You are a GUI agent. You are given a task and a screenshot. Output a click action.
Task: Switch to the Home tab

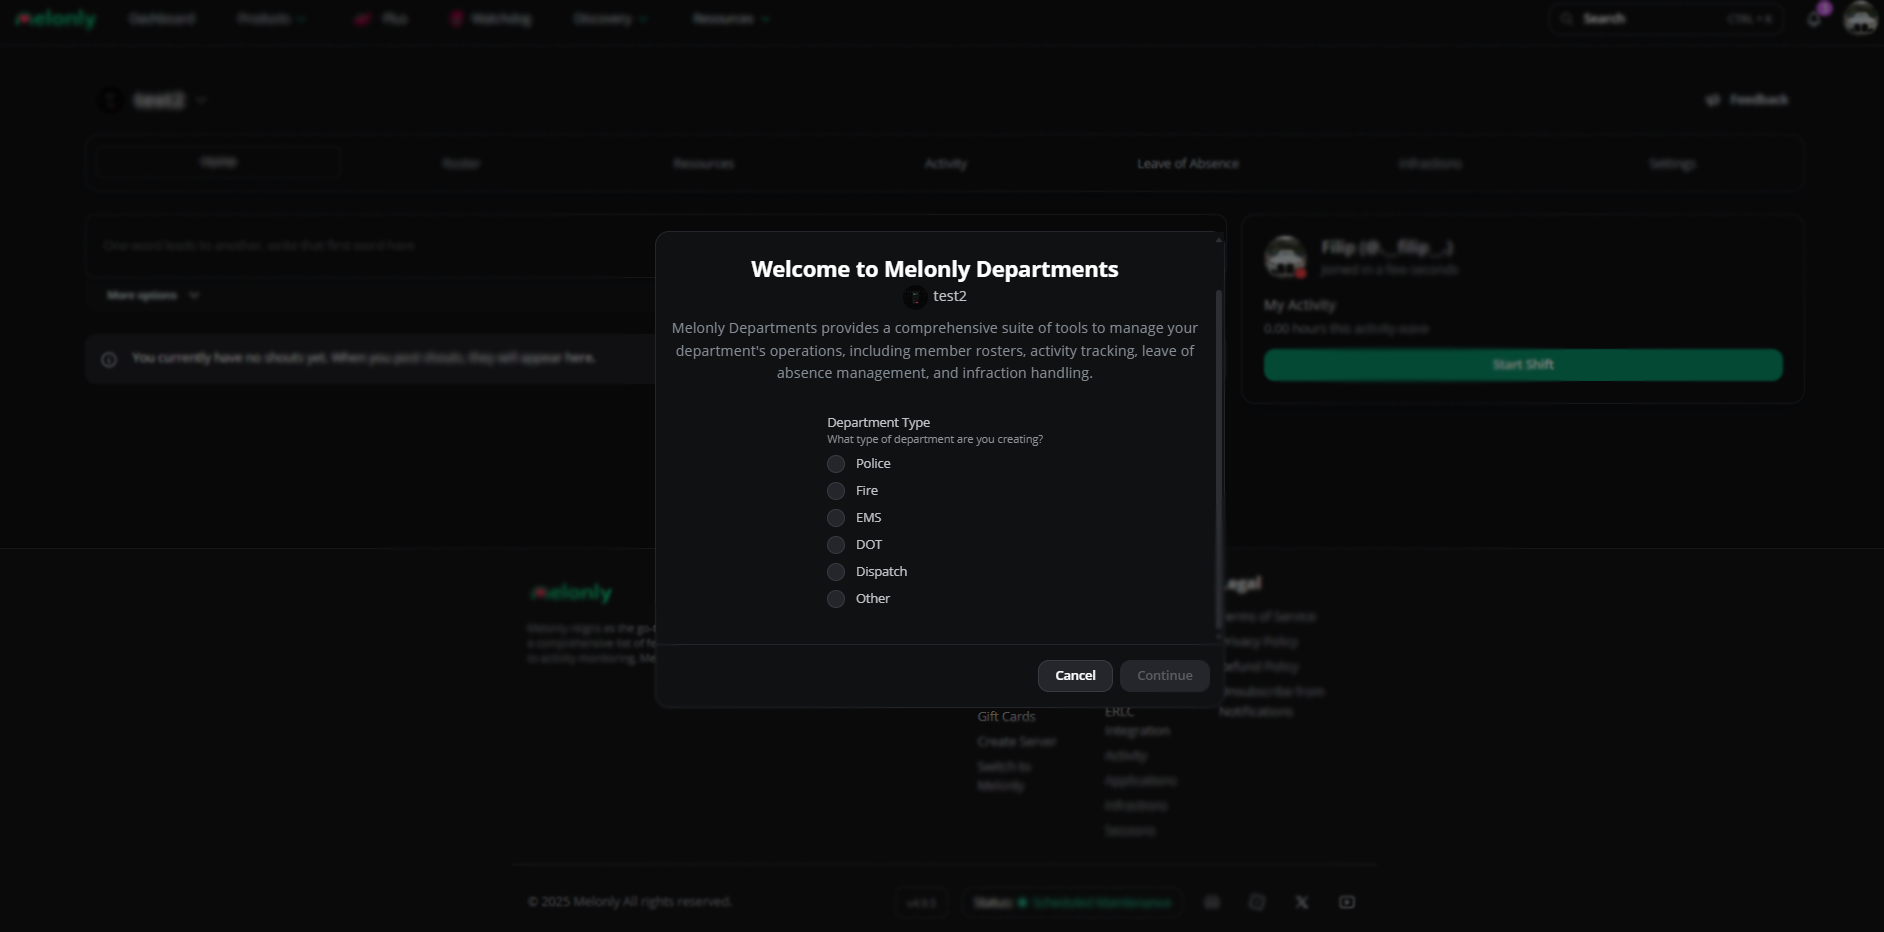(x=218, y=162)
